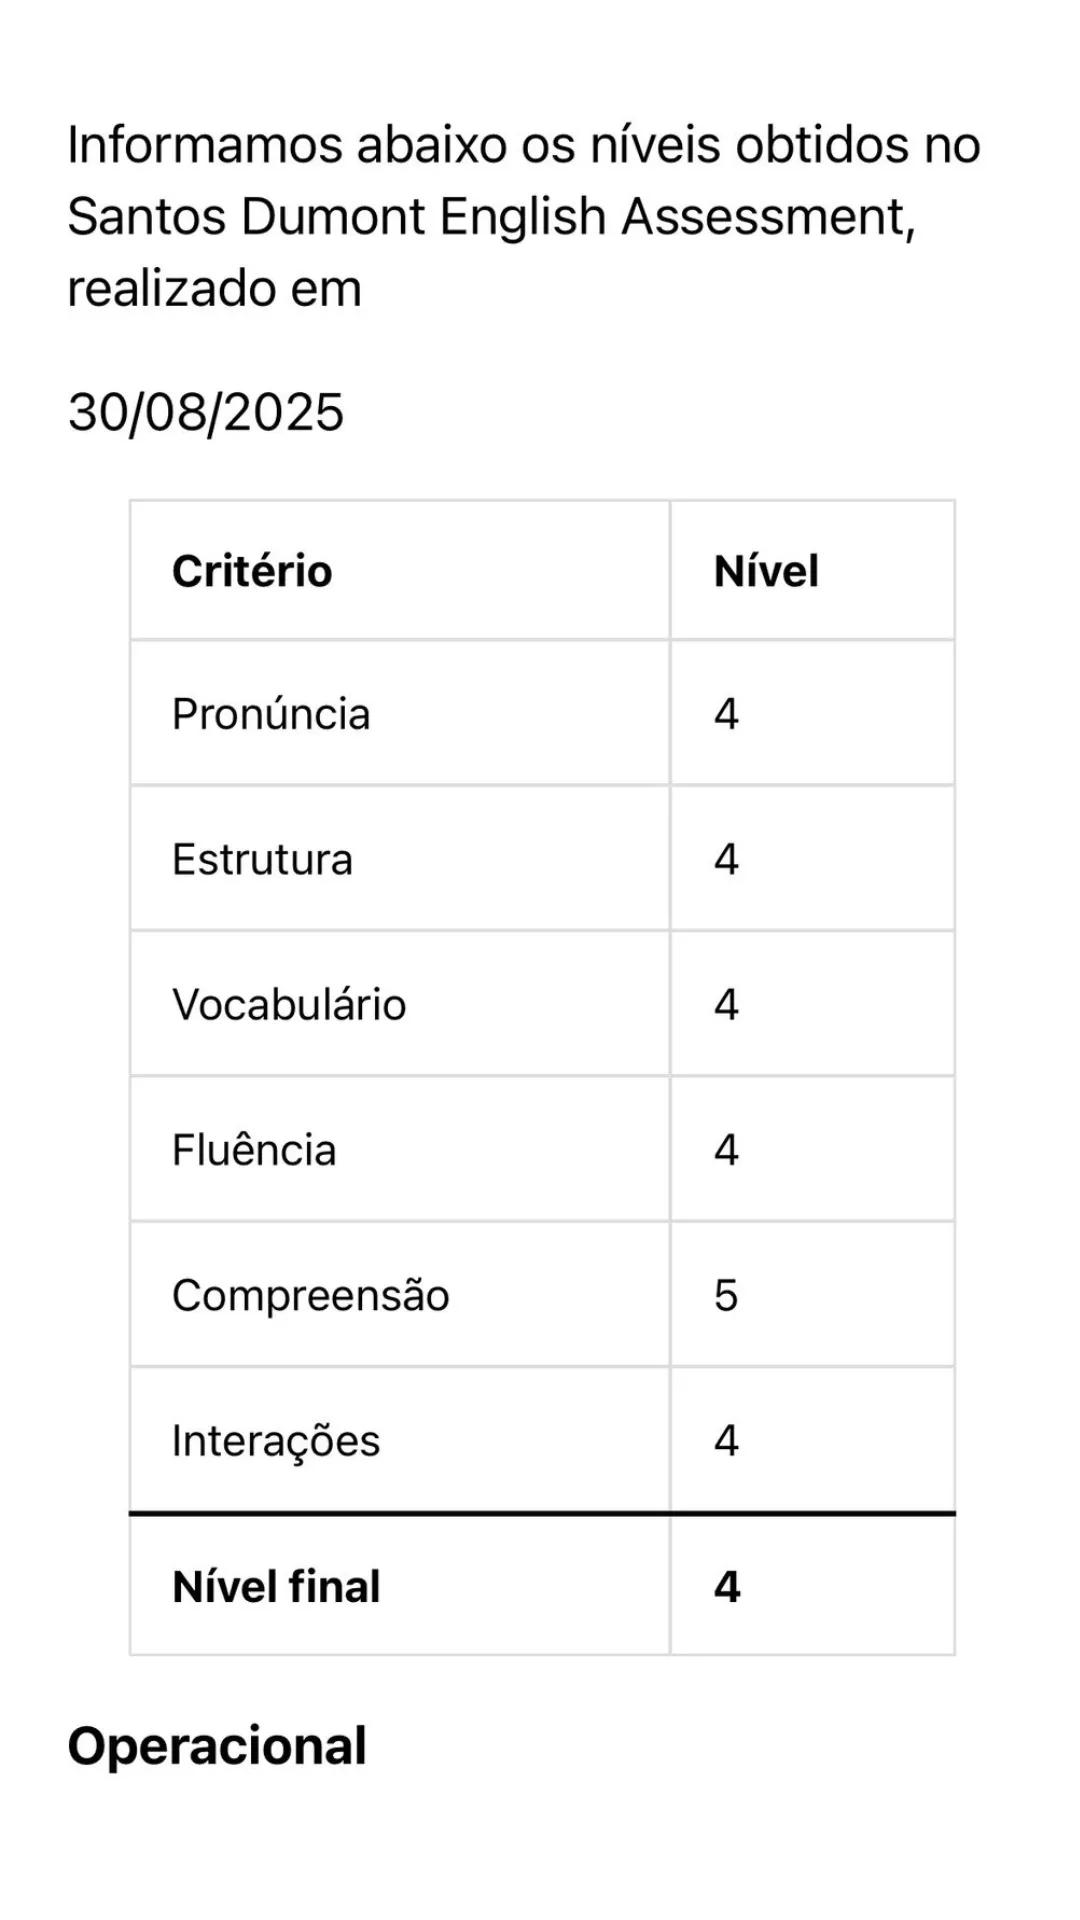Image resolution: width=1080 pixels, height=1920 pixels.
Task: Tap the "Compreensão" criterion label
Action: [x=311, y=1295]
